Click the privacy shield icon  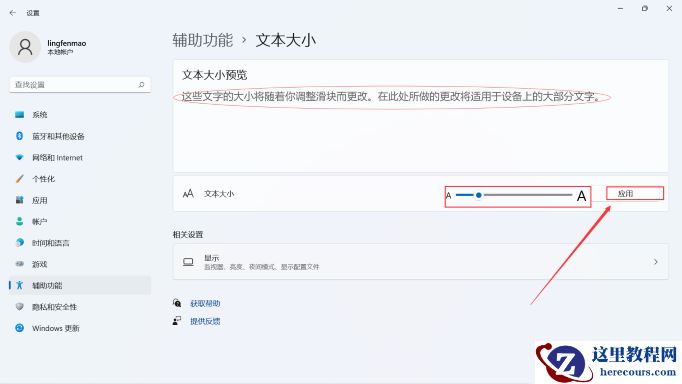tap(20, 307)
